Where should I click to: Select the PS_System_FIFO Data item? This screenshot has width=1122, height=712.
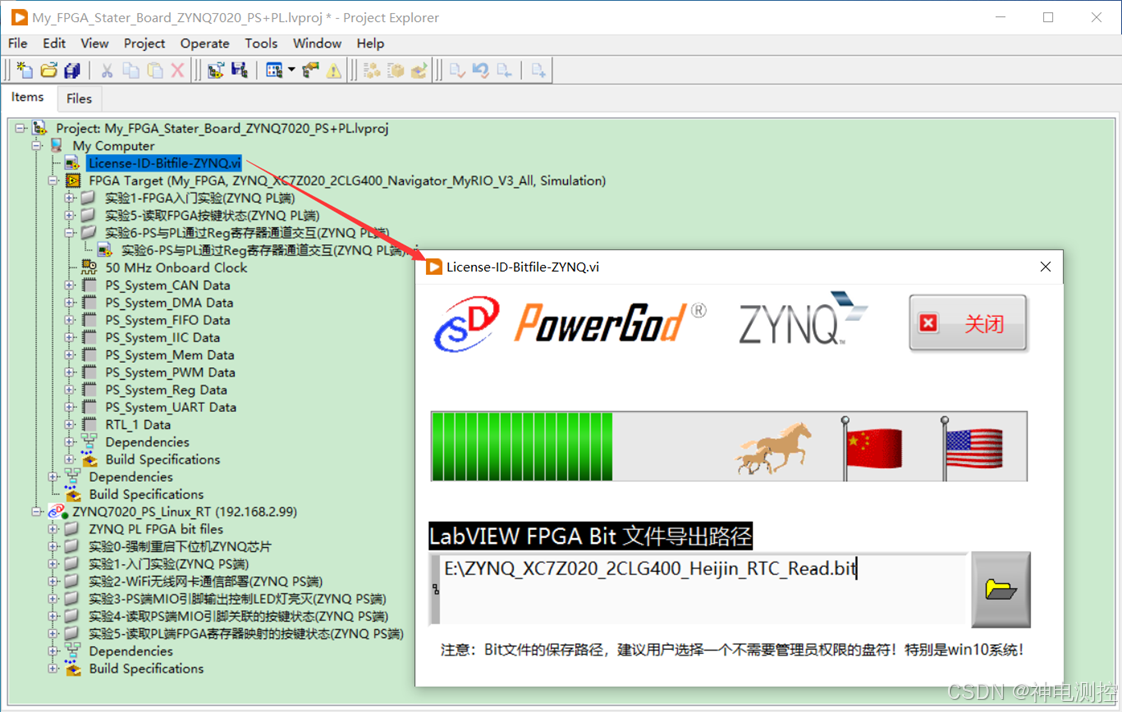(x=168, y=320)
